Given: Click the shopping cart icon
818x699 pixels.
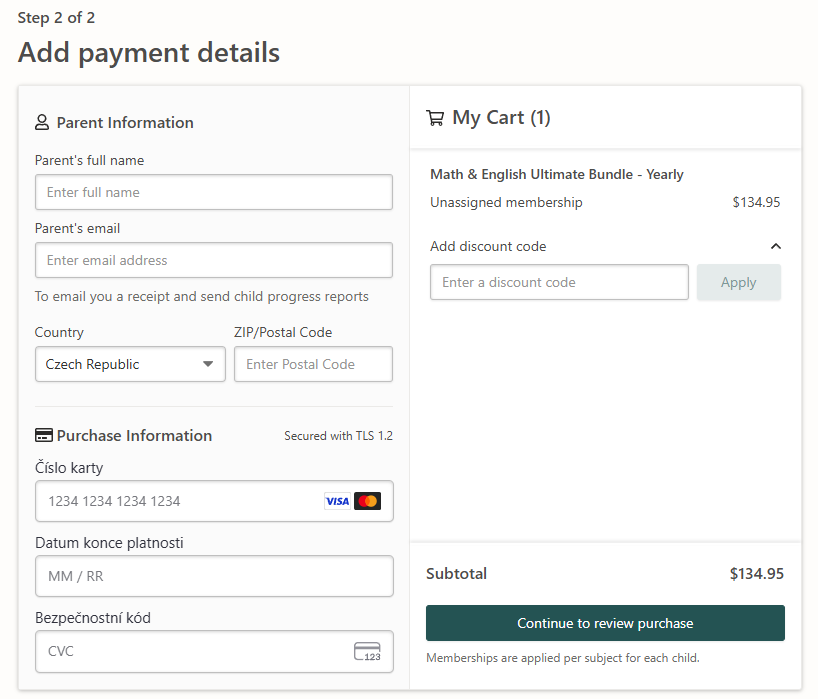Looking at the screenshot, I should 435,118.
